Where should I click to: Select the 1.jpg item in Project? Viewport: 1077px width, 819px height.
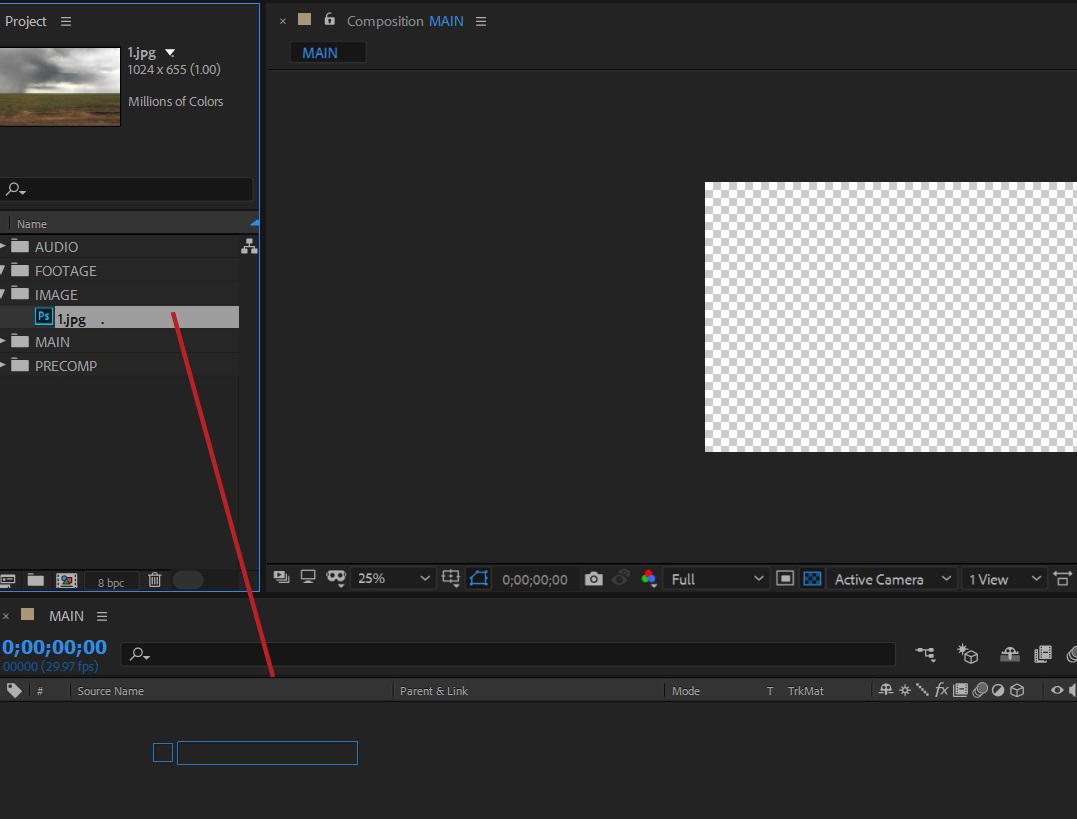(136, 317)
